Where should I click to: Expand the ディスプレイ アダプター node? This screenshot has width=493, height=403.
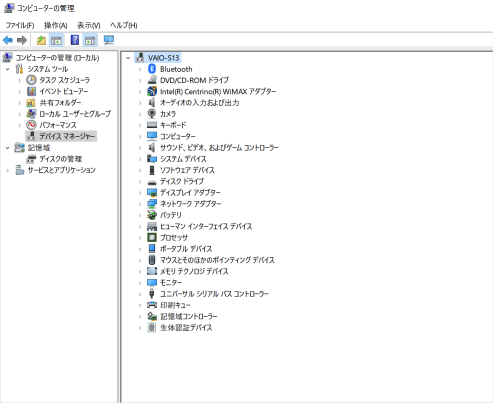pyautogui.click(x=140, y=193)
